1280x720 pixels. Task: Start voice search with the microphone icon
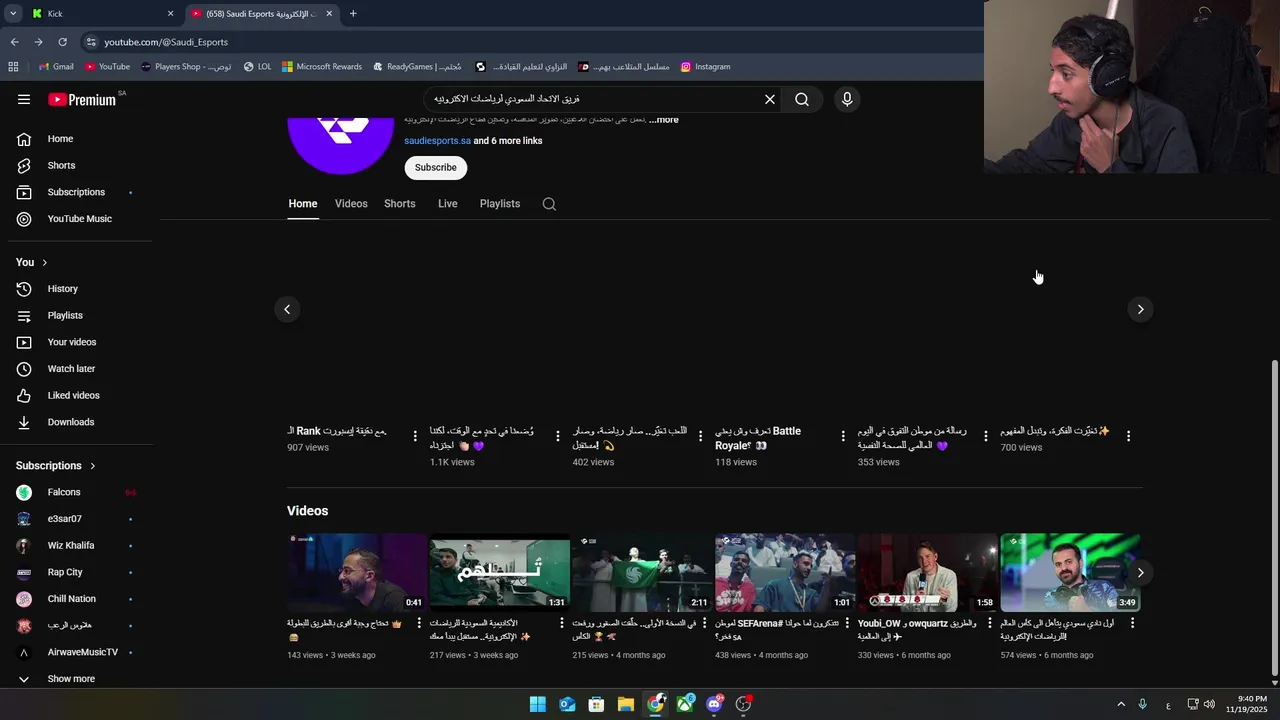pos(847,99)
